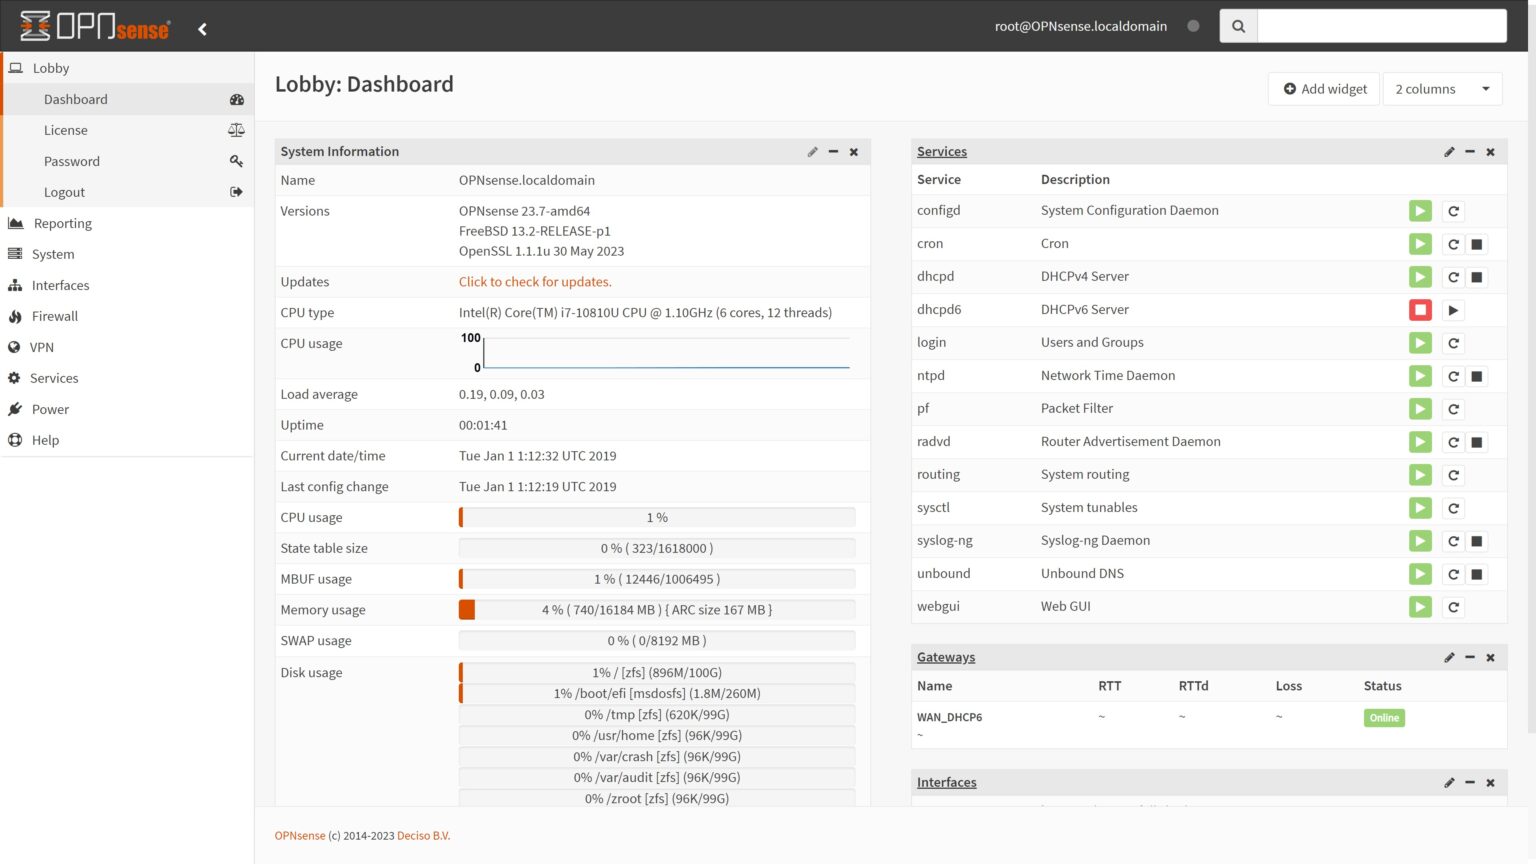This screenshot has height=864, width=1536.
Task: Collapse the System Information widget
Action: click(x=833, y=152)
